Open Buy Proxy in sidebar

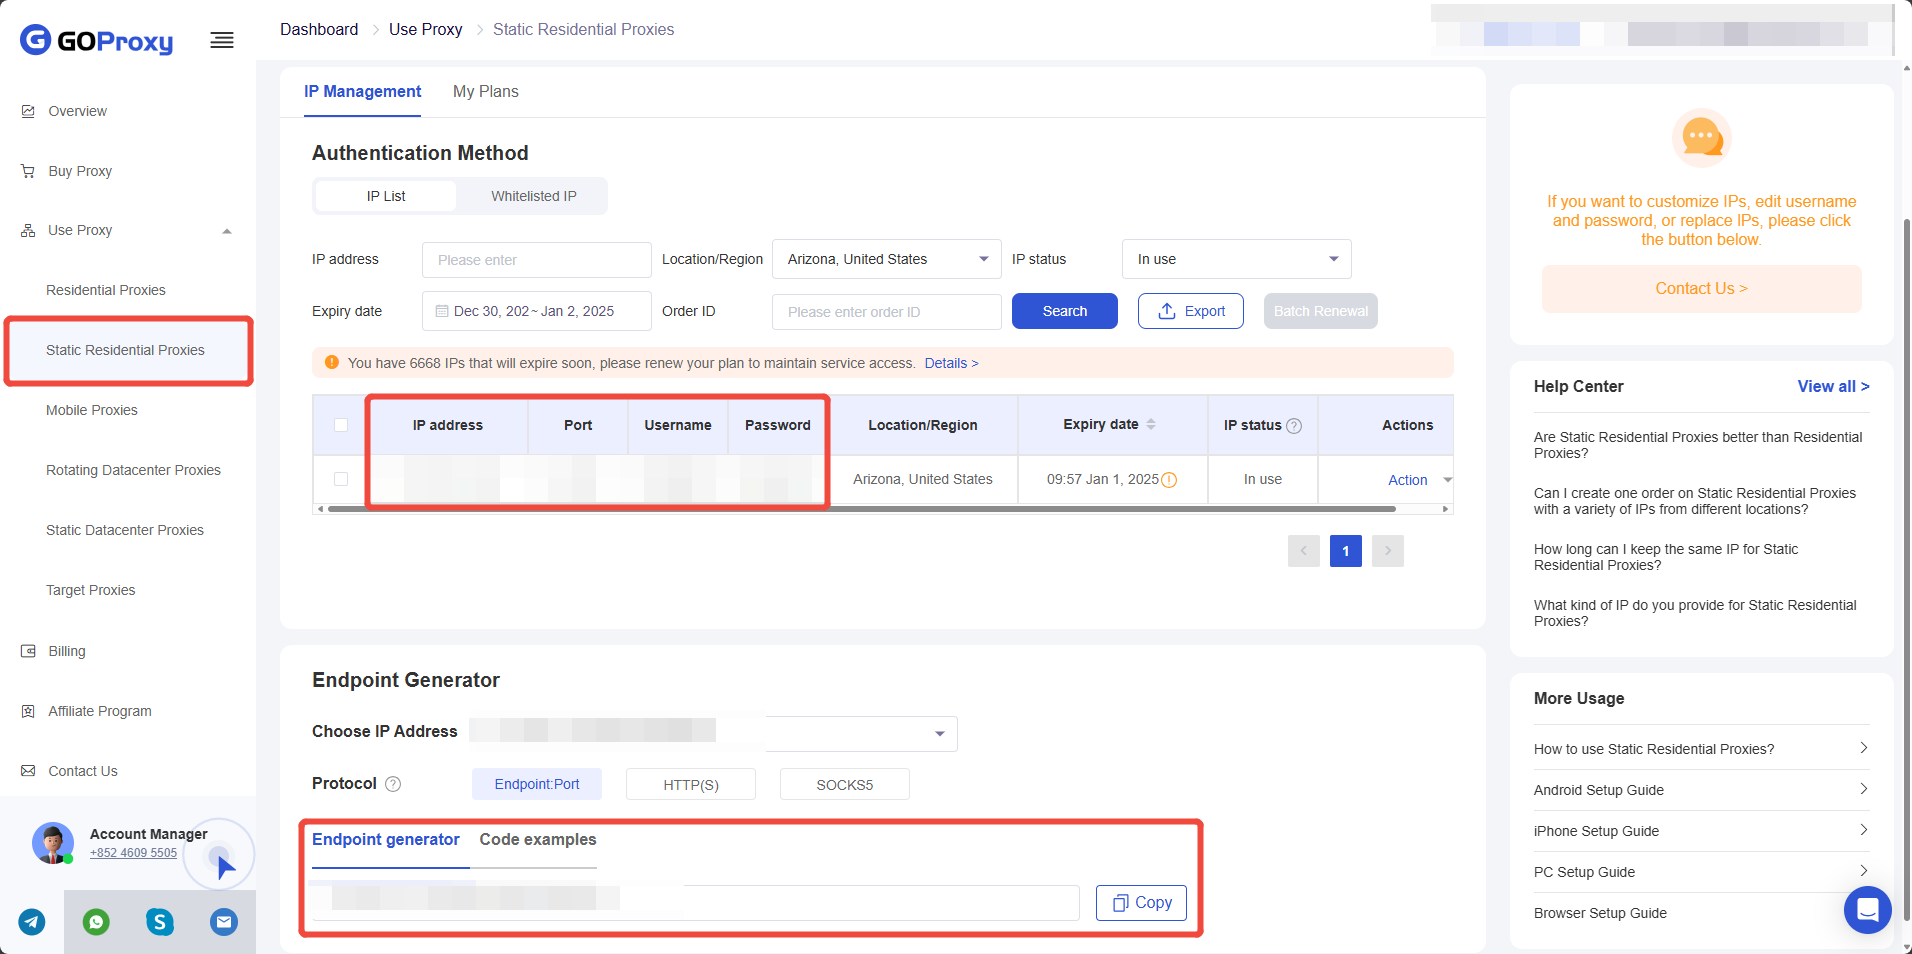pos(80,171)
